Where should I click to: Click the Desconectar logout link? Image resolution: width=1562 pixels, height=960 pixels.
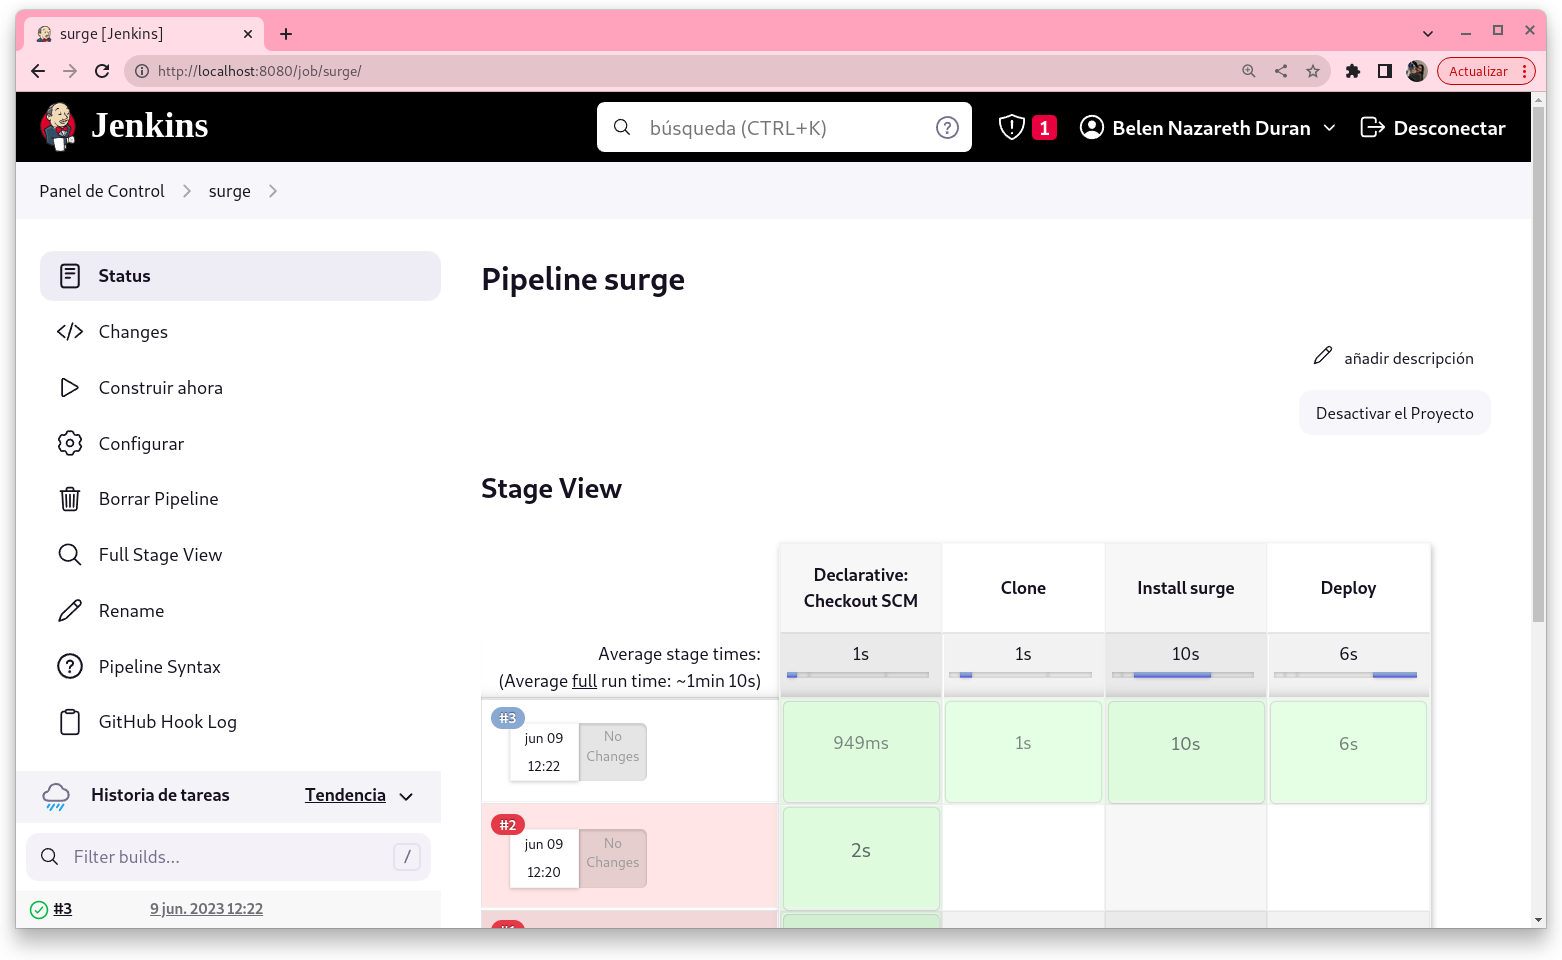tap(1433, 128)
